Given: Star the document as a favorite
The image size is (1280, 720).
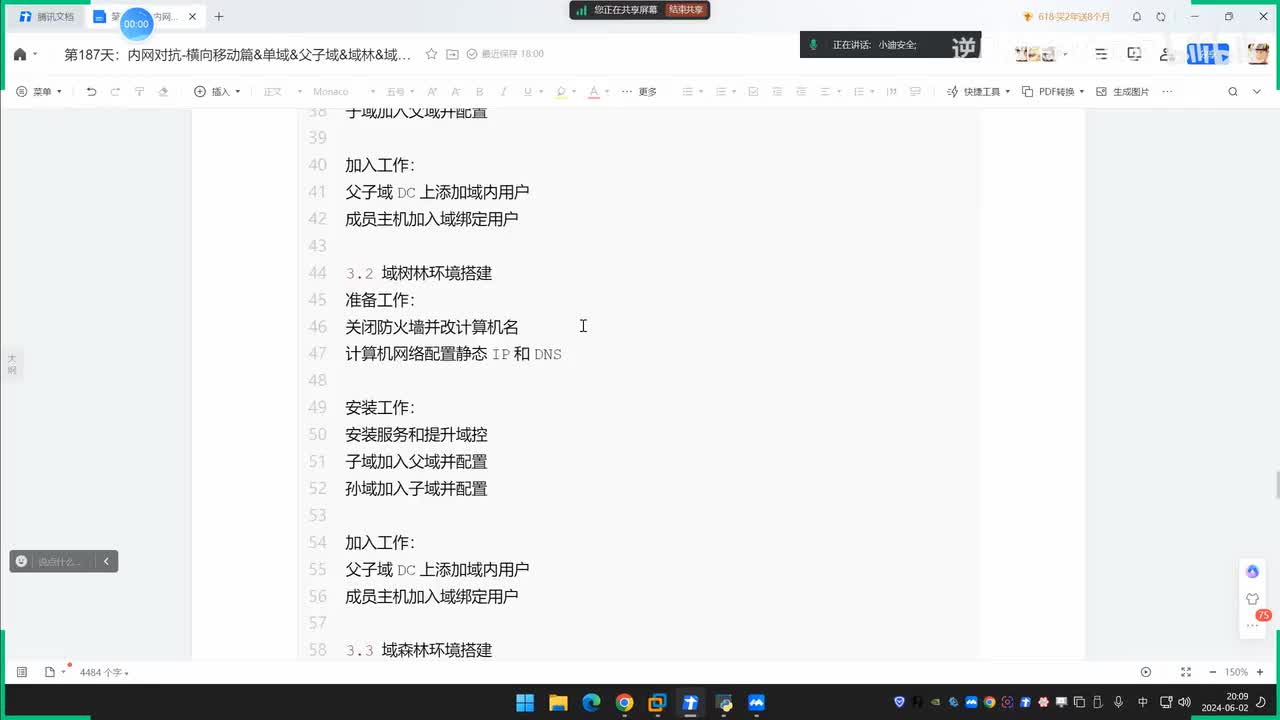Looking at the screenshot, I should pyautogui.click(x=431, y=54).
